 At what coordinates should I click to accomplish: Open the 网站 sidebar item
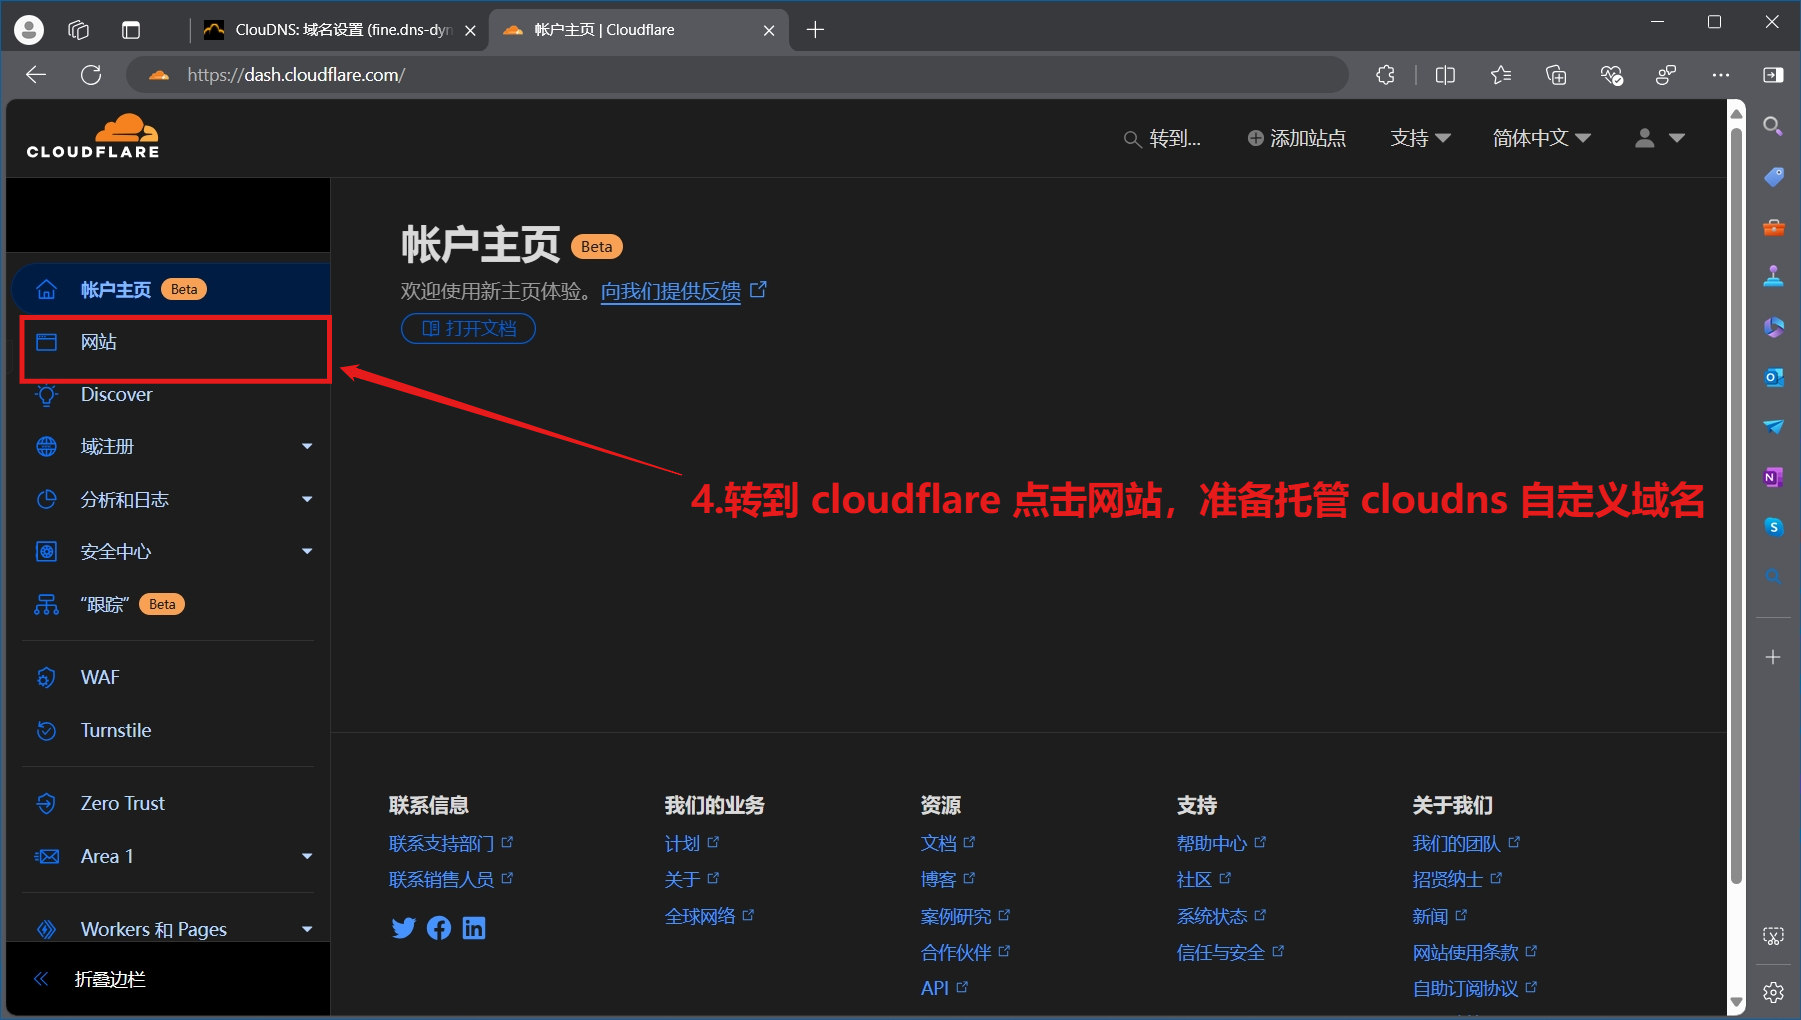[174, 342]
